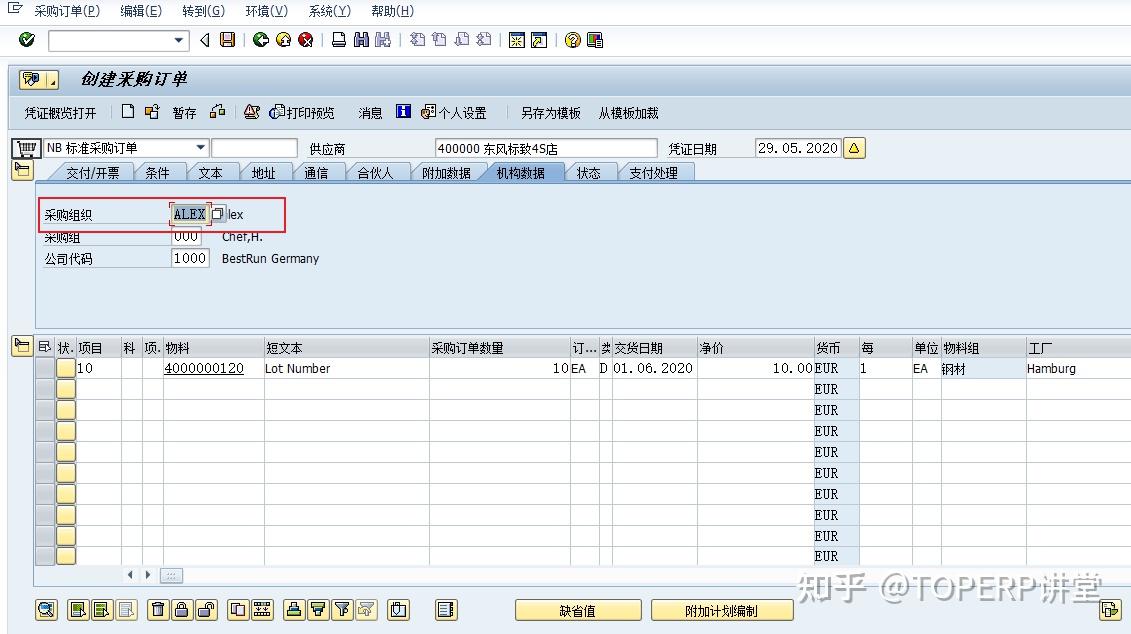
Task: Switch to the 条件 tab
Action: tap(160, 171)
